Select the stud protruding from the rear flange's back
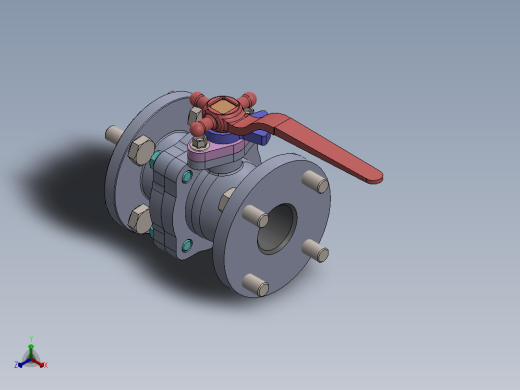Image resolution: width=520 pixels, height=390 pixels. click(114, 134)
